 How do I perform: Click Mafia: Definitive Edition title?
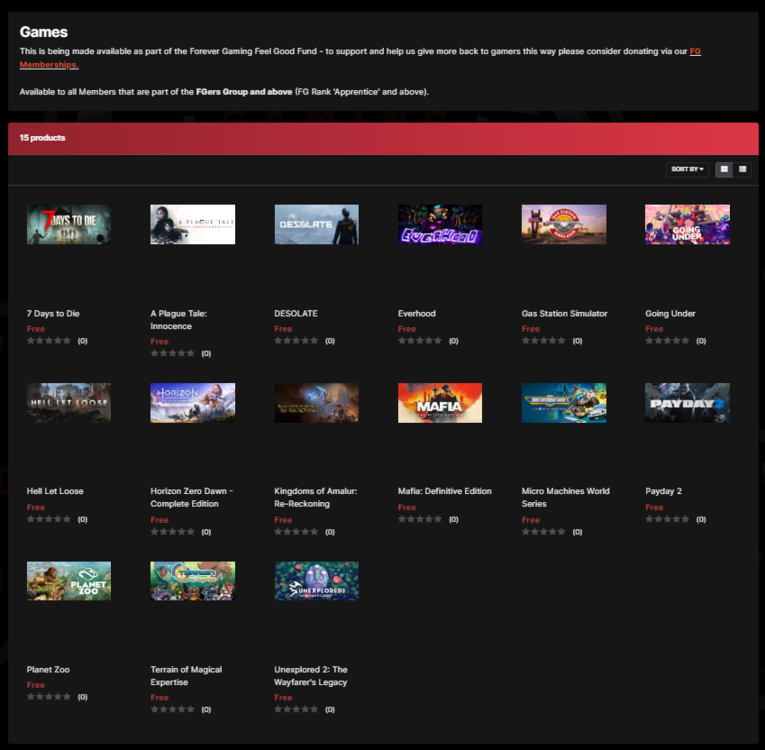click(444, 491)
